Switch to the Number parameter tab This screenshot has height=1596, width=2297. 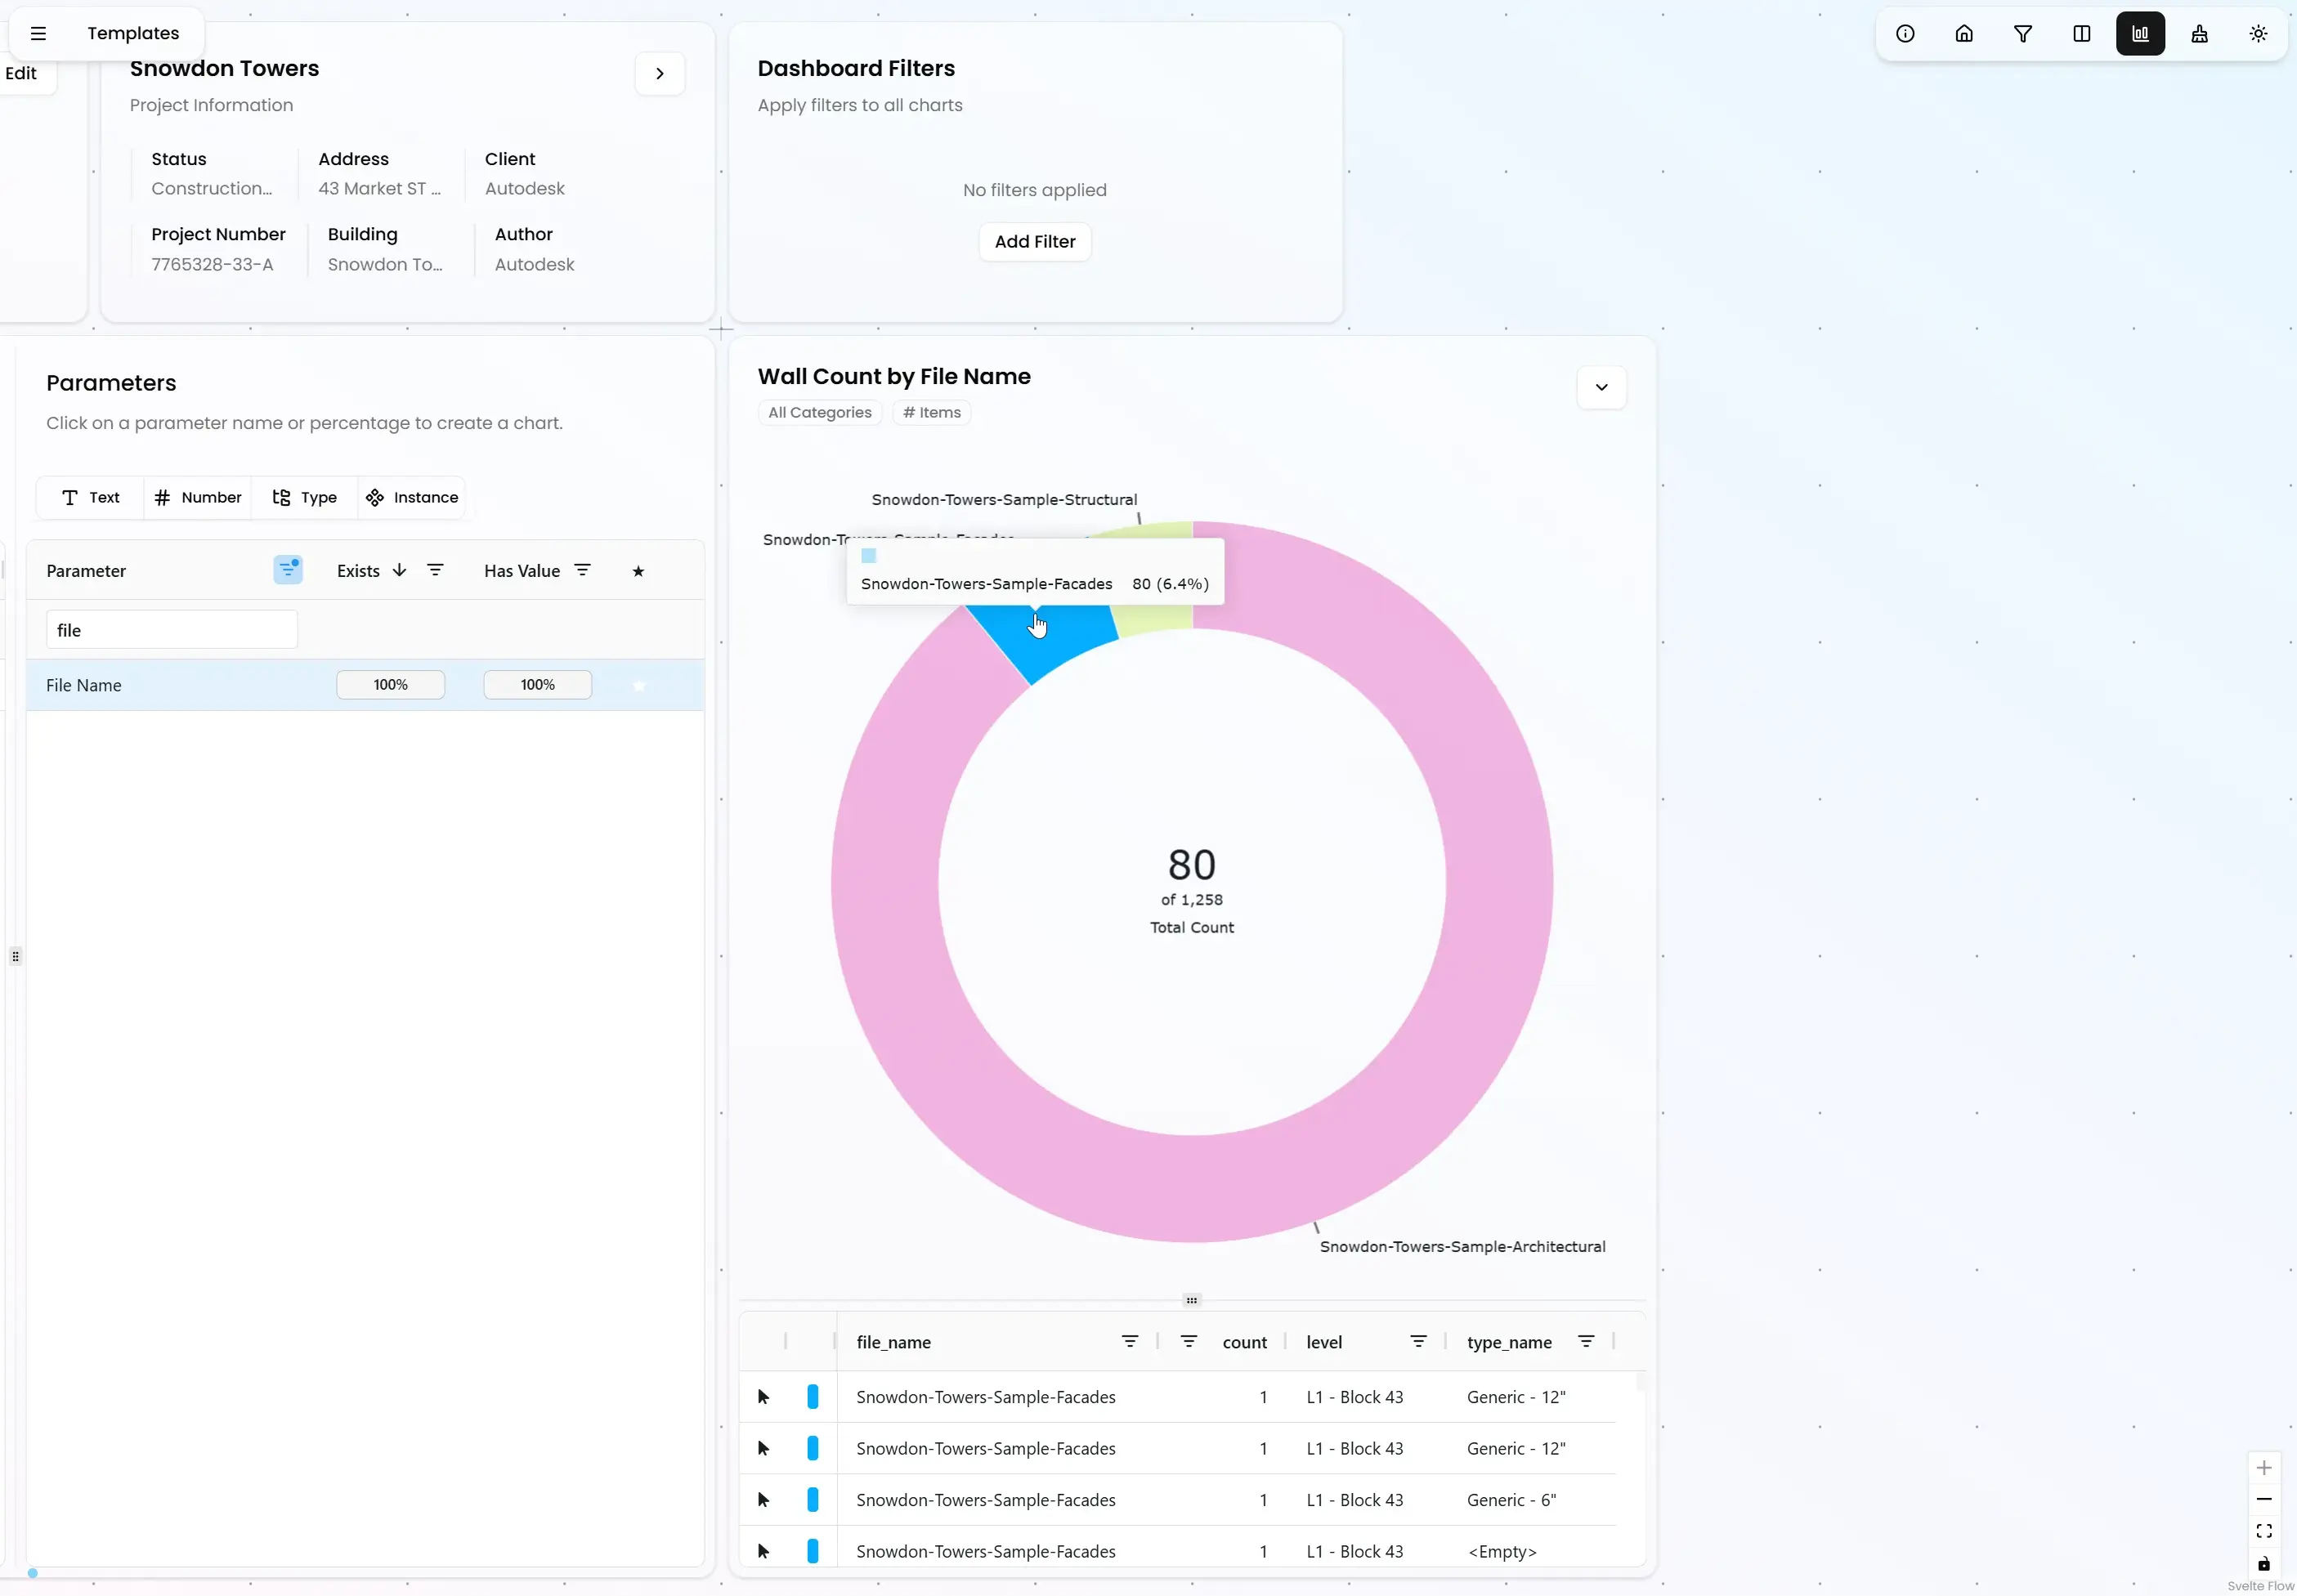[198, 497]
